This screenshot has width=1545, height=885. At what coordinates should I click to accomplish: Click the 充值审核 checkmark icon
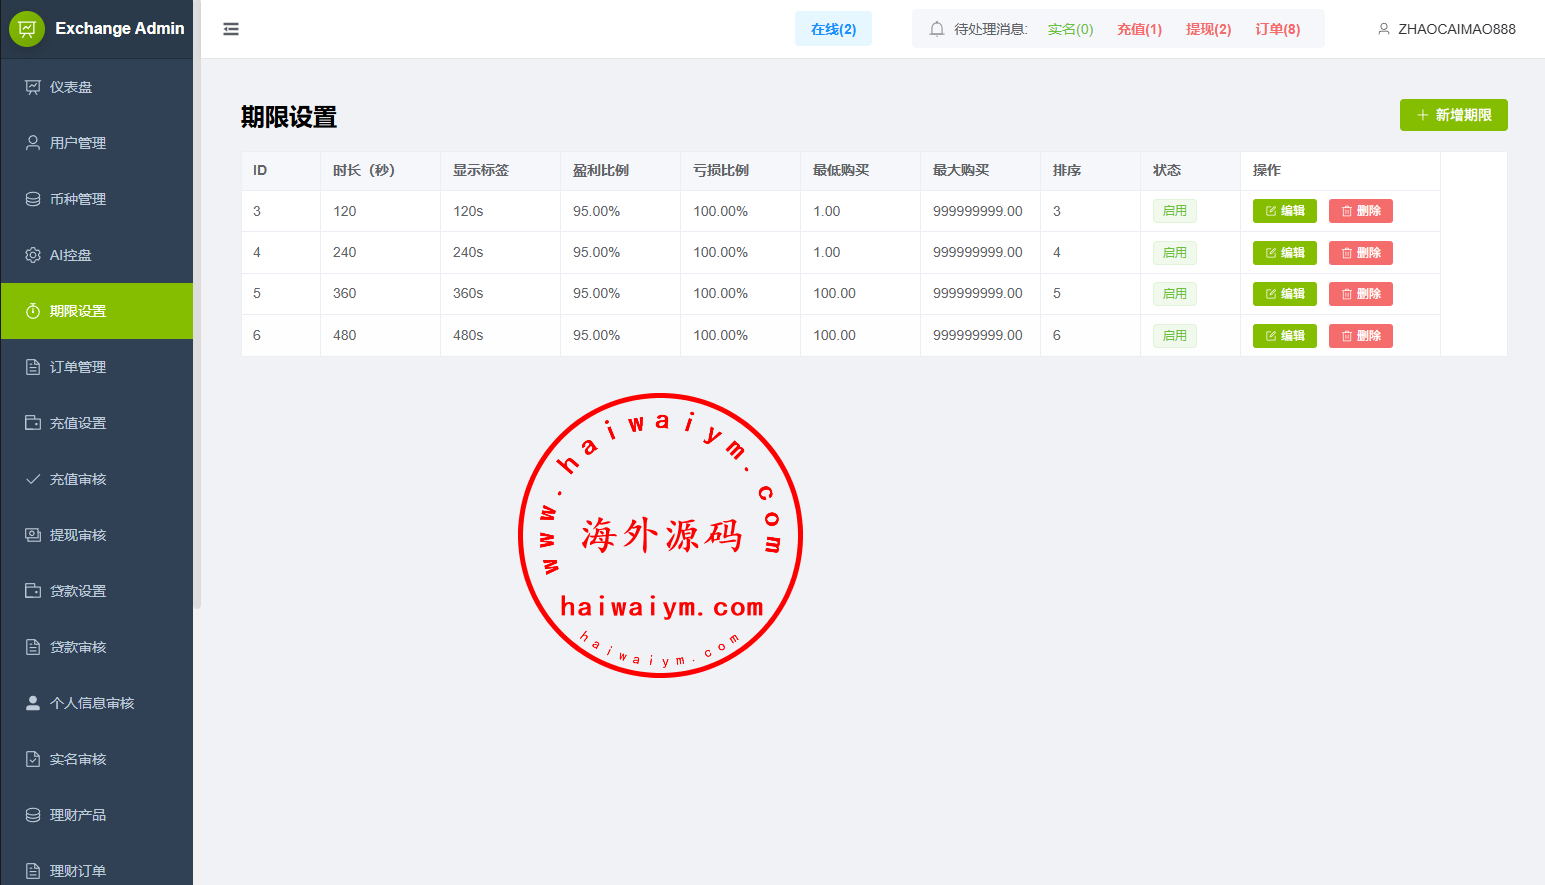pos(33,479)
